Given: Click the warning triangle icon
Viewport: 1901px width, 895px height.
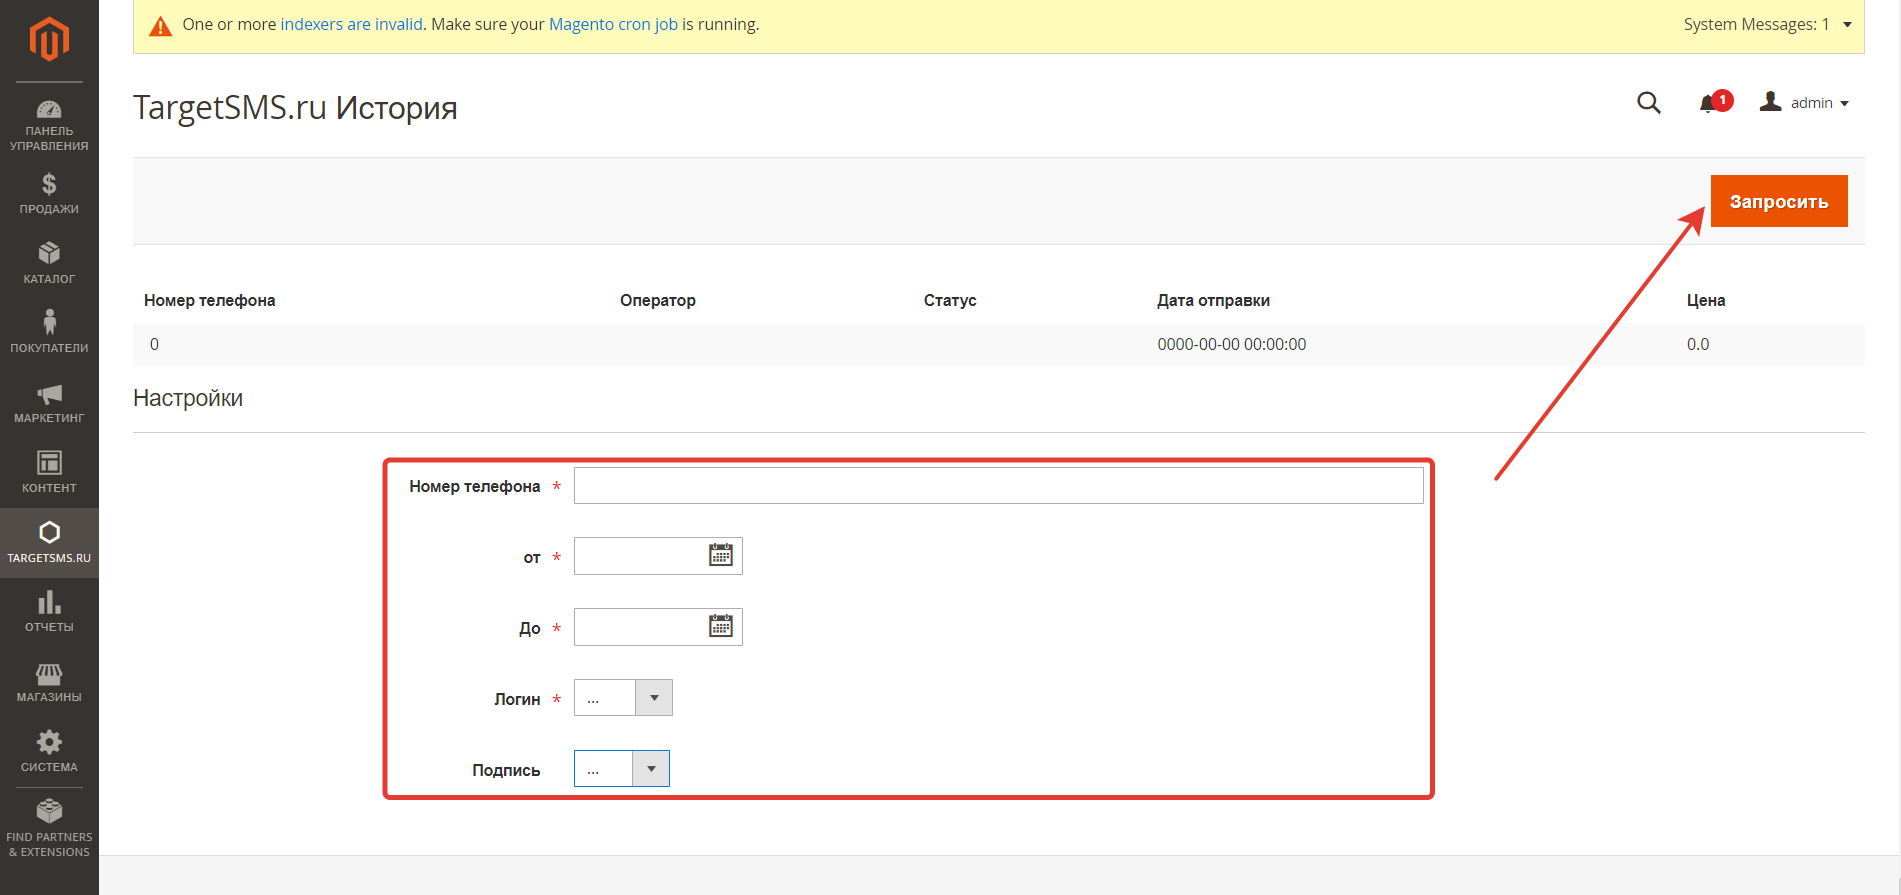Looking at the screenshot, I should 160,26.
